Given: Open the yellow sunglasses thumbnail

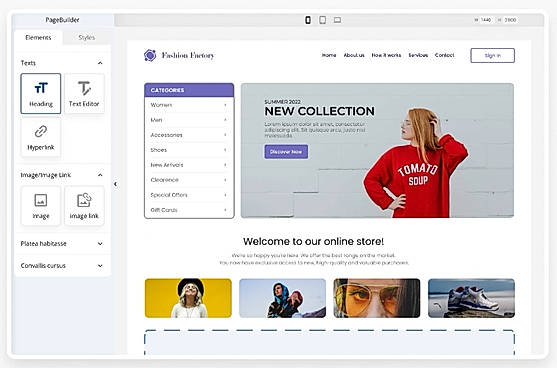Looking at the screenshot, I should click(377, 298).
